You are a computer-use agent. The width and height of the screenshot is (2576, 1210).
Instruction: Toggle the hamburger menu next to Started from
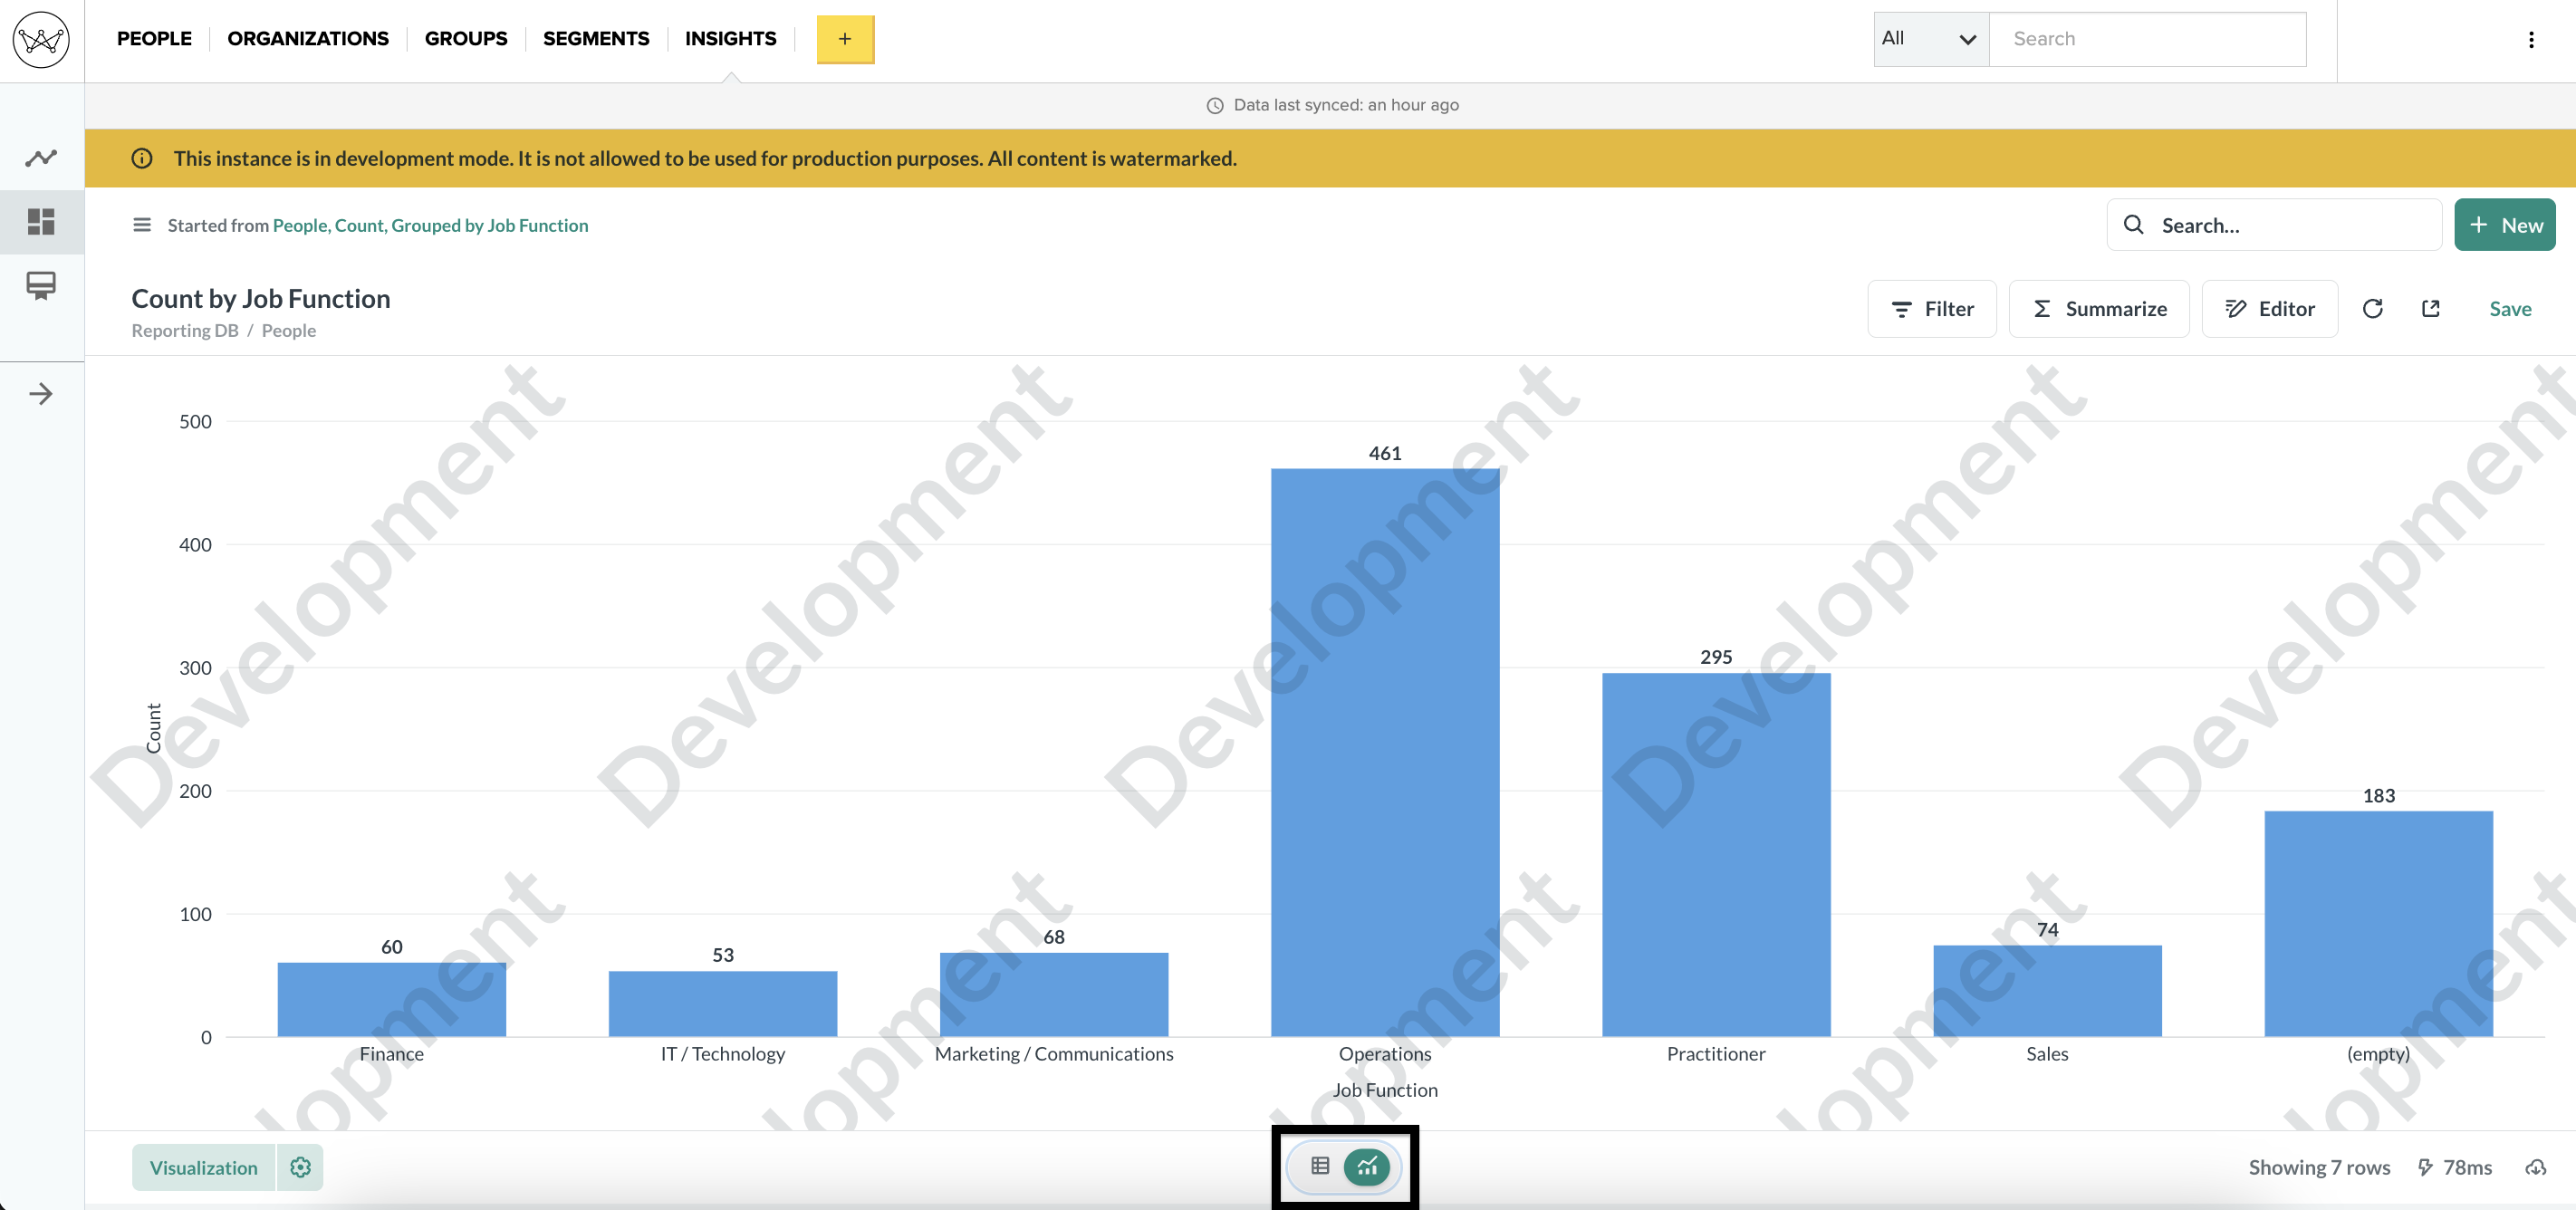pyautogui.click(x=142, y=225)
